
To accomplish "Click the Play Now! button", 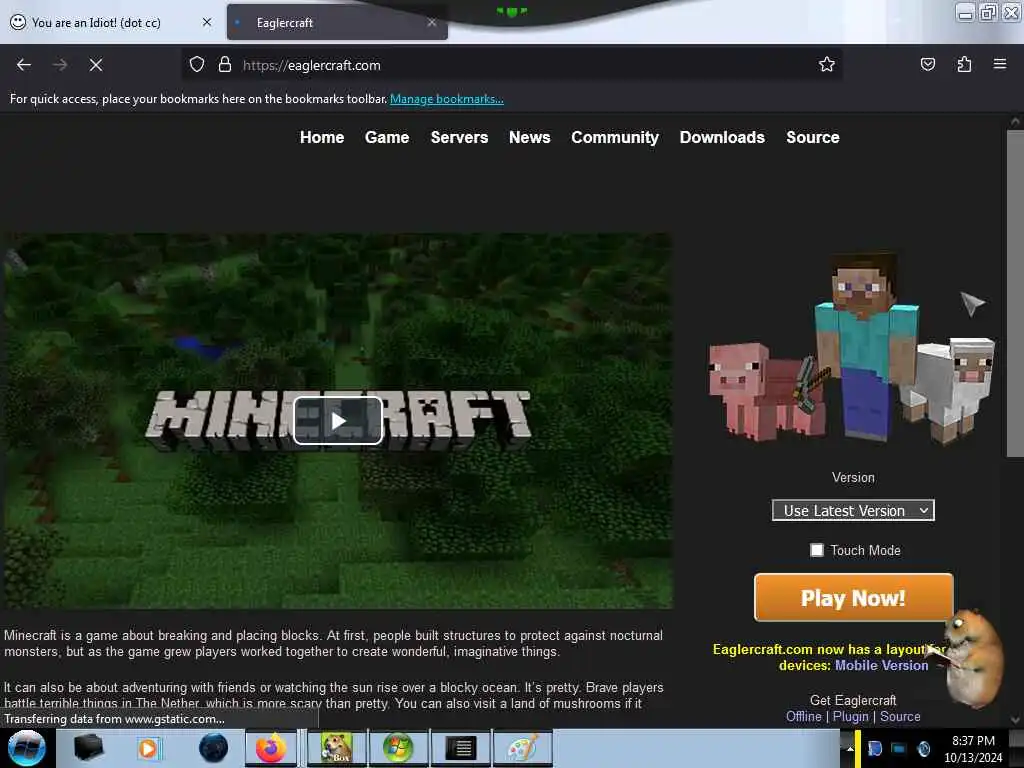I will tap(854, 598).
